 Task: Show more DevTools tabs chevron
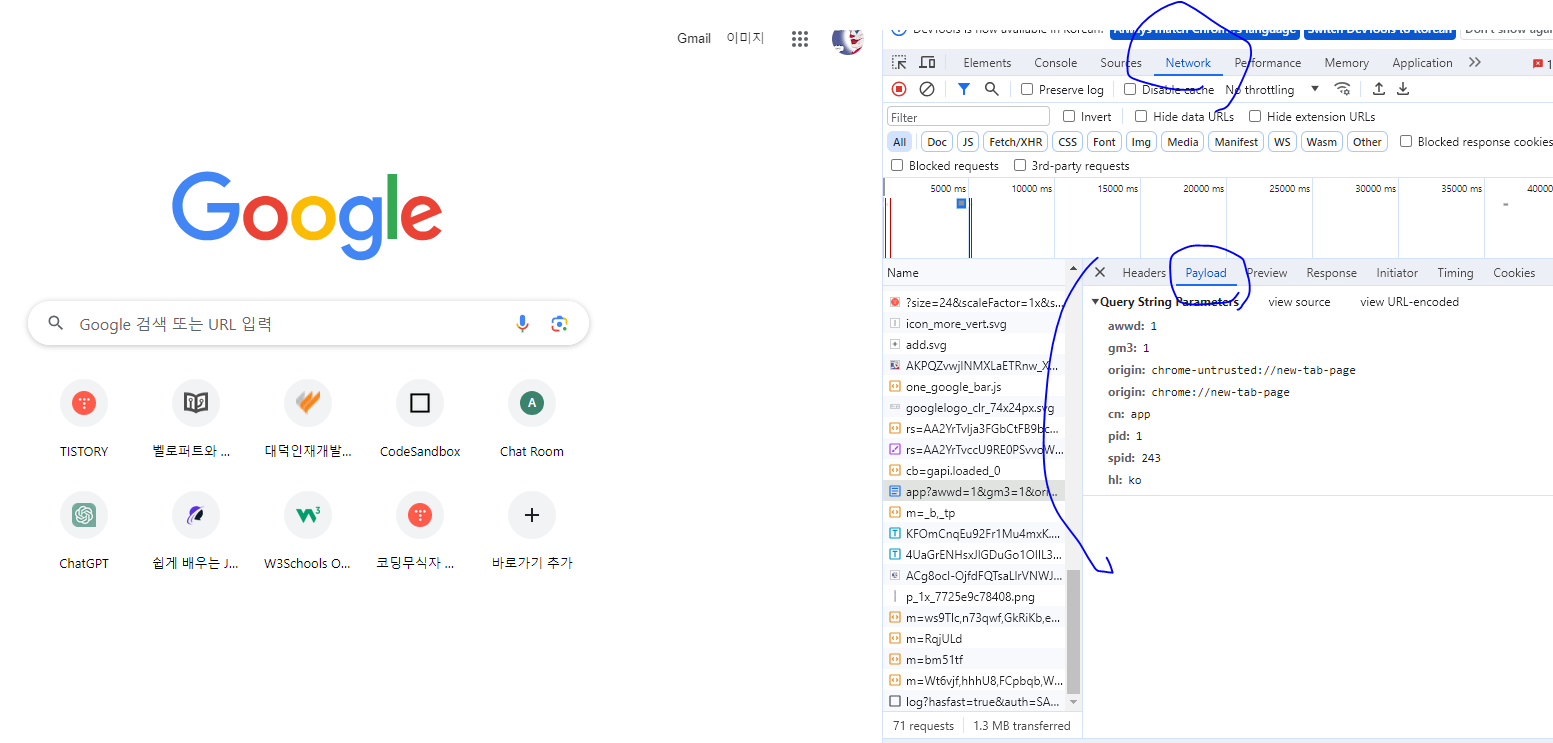[x=1475, y=62]
